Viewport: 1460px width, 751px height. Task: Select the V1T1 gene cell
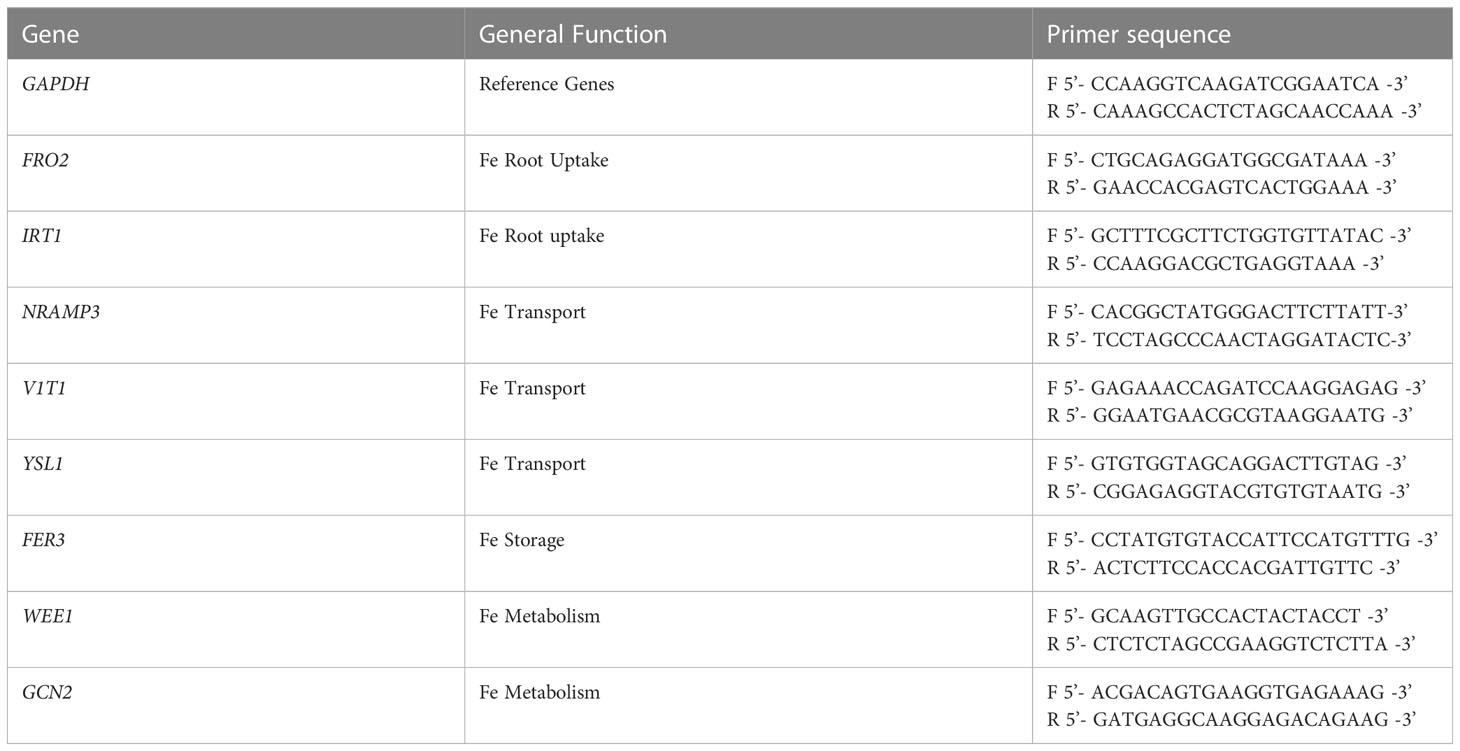click(43, 388)
